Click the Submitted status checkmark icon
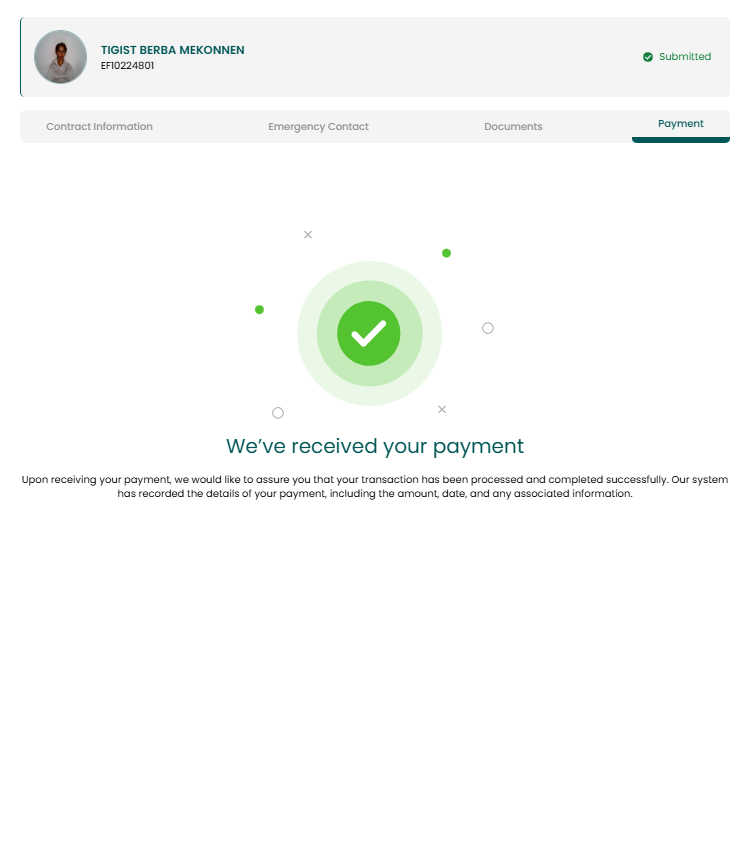This screenshot has width=749, height=865. tap(648, 57)
